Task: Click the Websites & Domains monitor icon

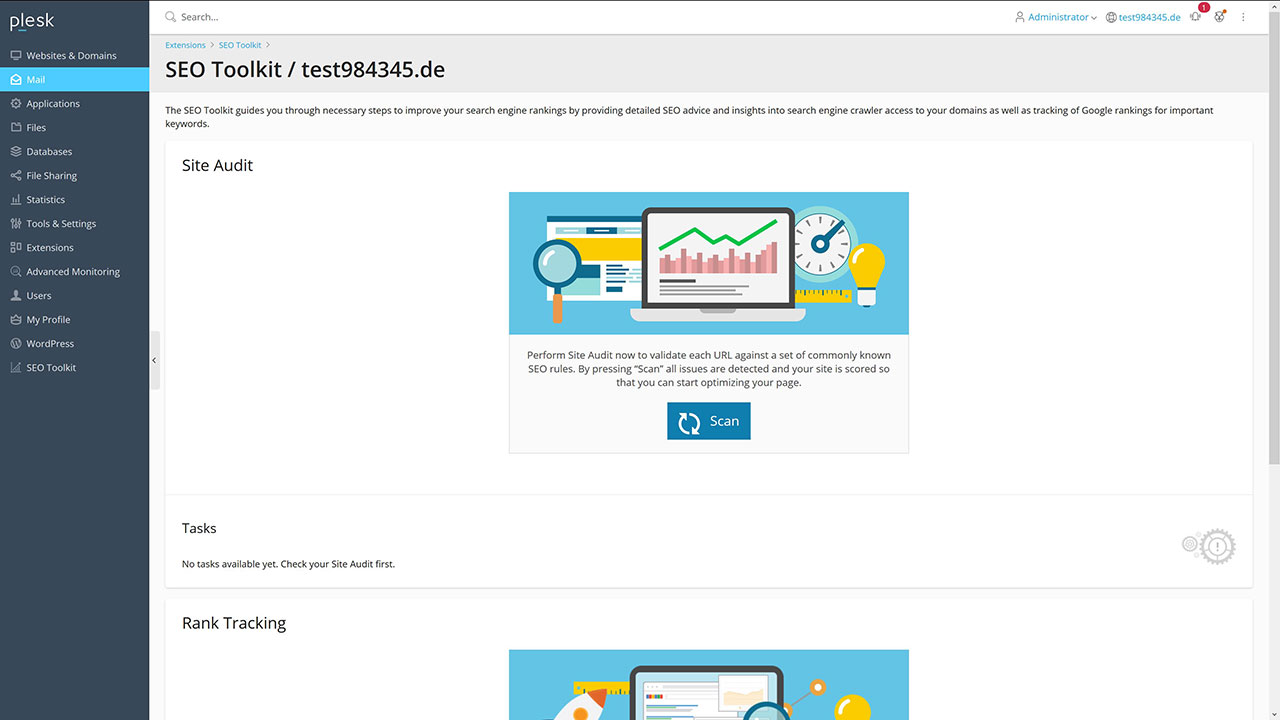Action: [x=16, y=56]
